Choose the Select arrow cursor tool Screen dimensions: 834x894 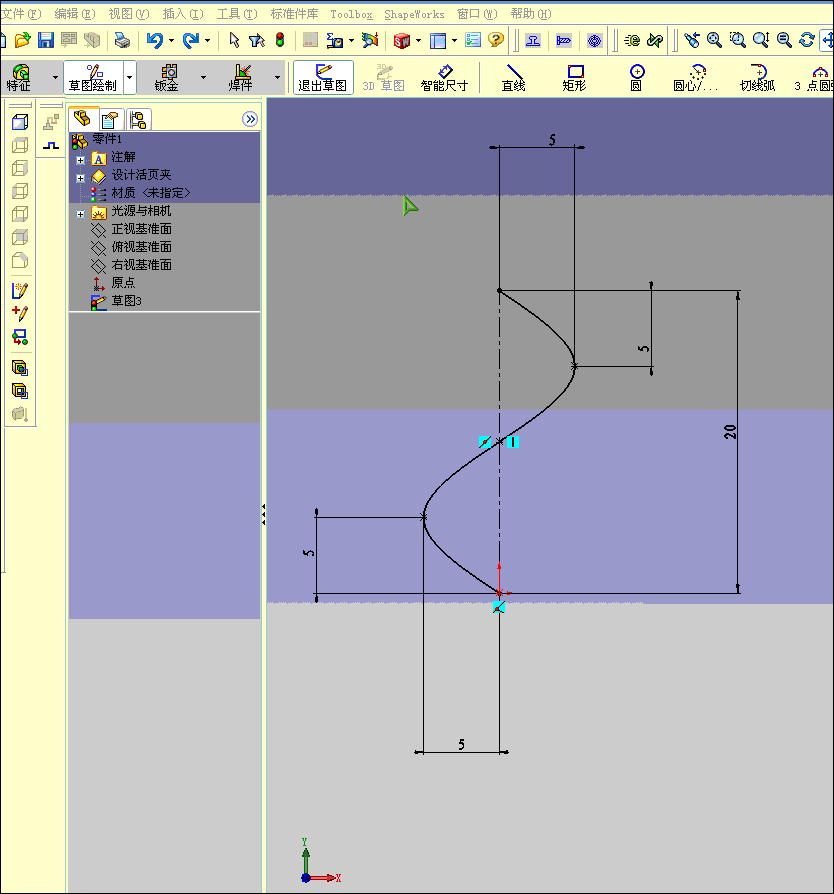click(x=234, y=40)
